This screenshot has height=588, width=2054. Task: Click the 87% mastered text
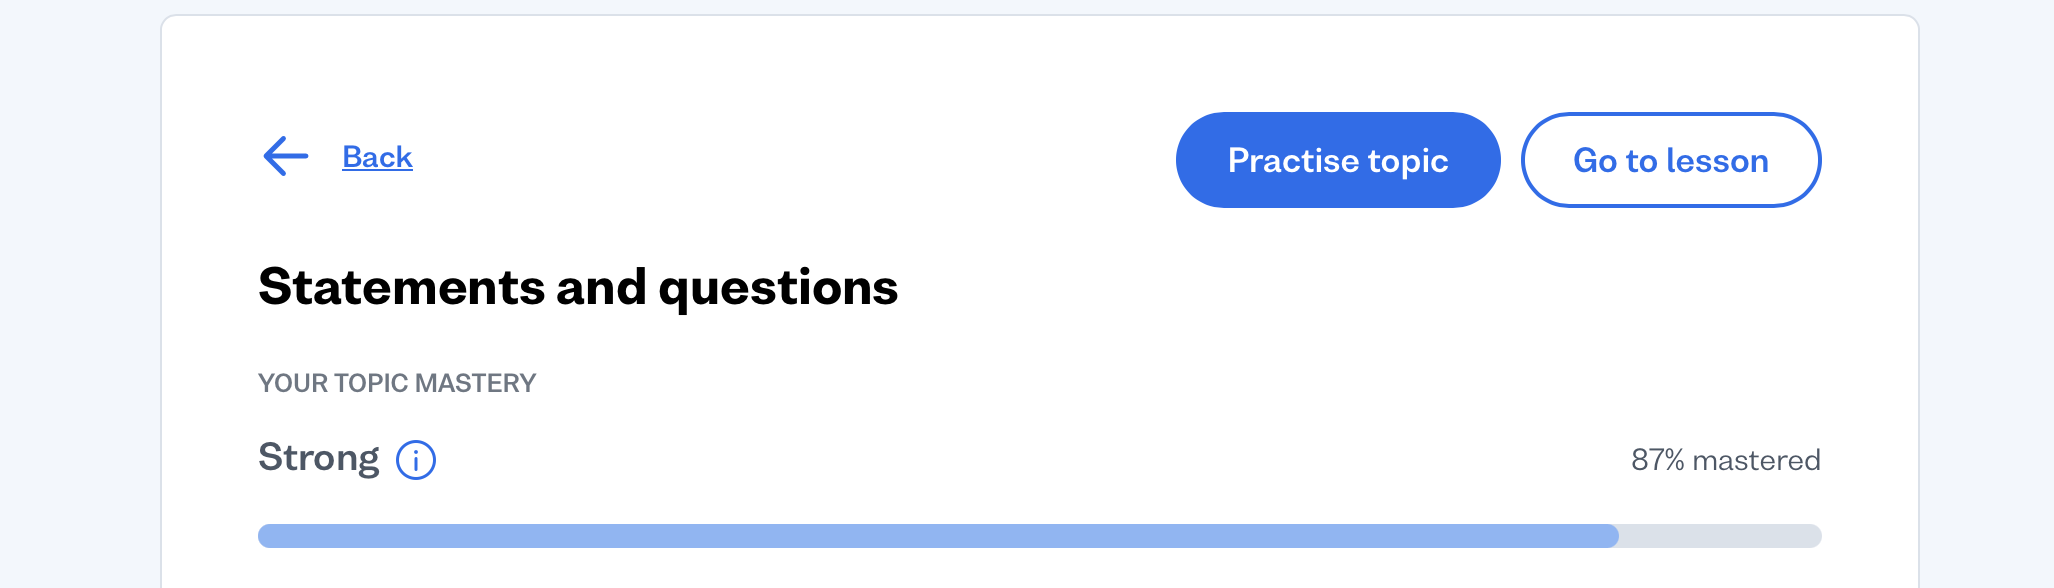click(1725, 460)
